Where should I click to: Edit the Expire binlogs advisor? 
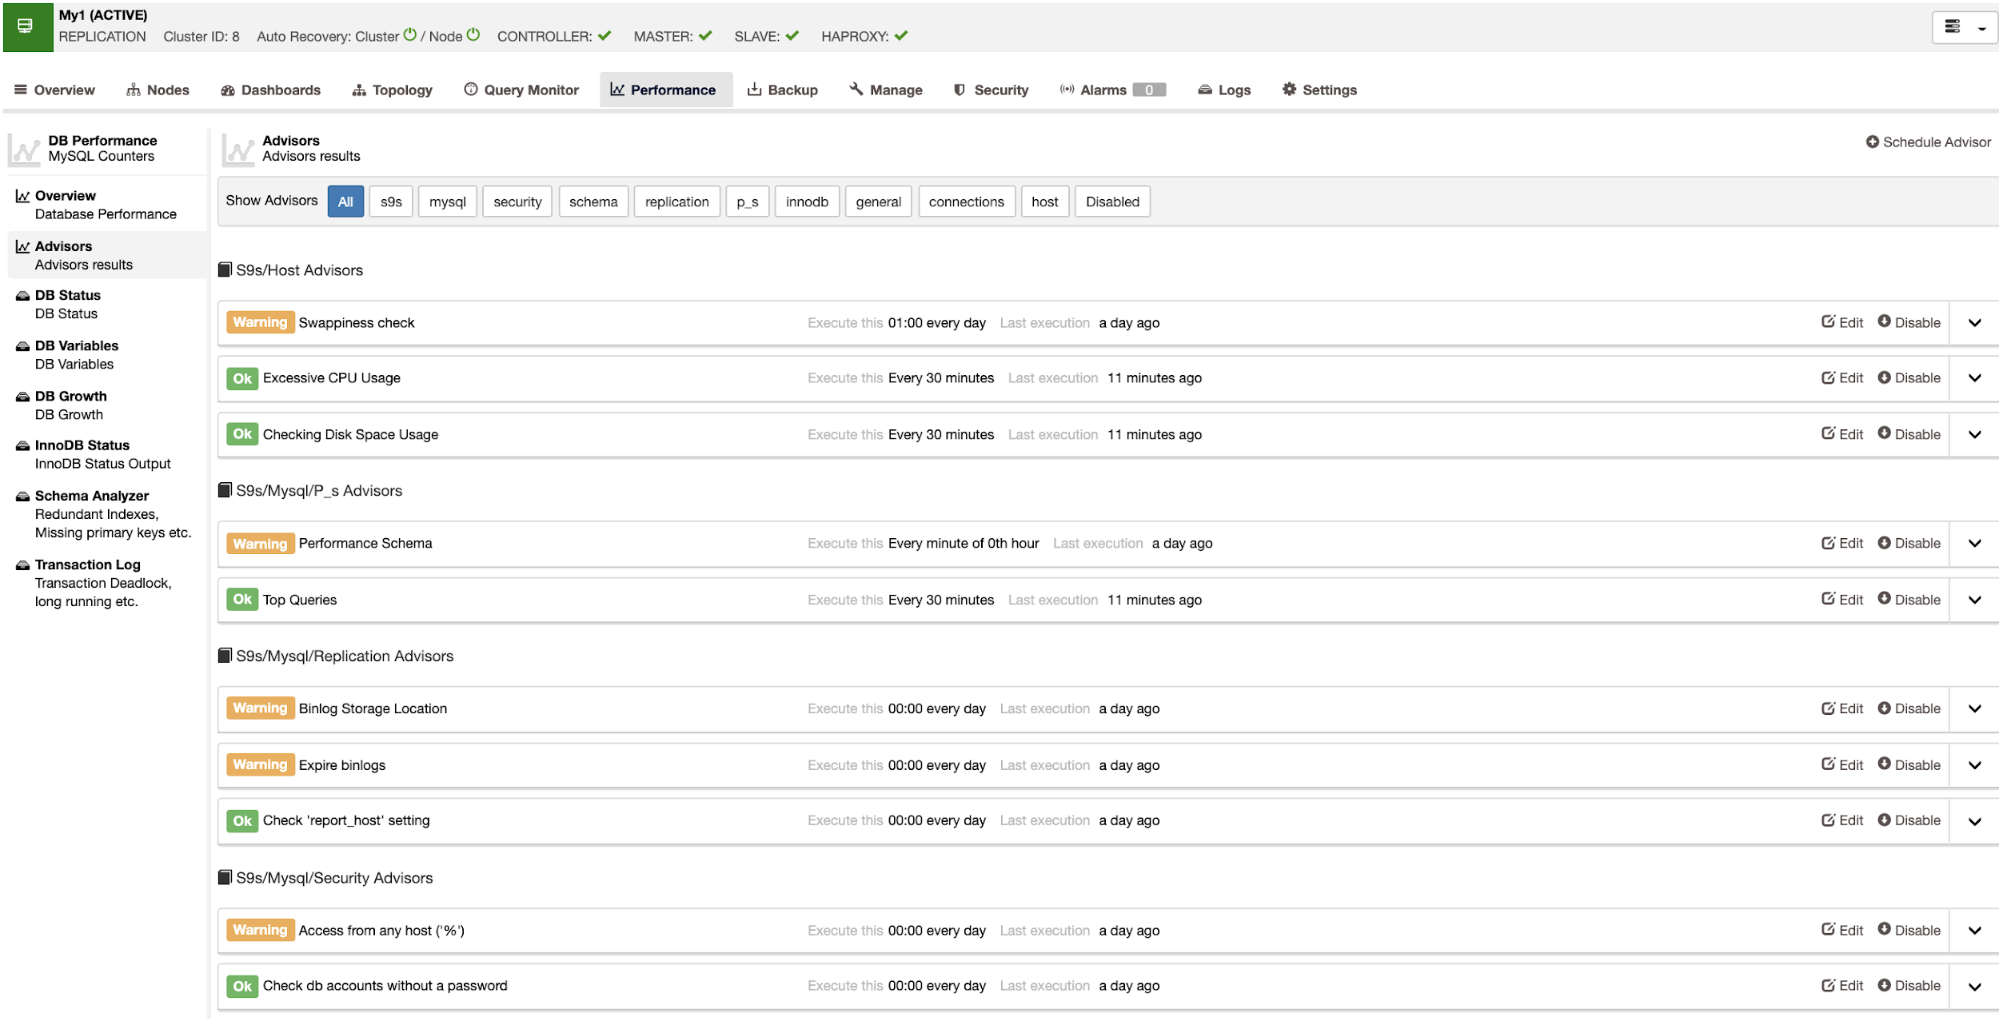(1842, 764)
